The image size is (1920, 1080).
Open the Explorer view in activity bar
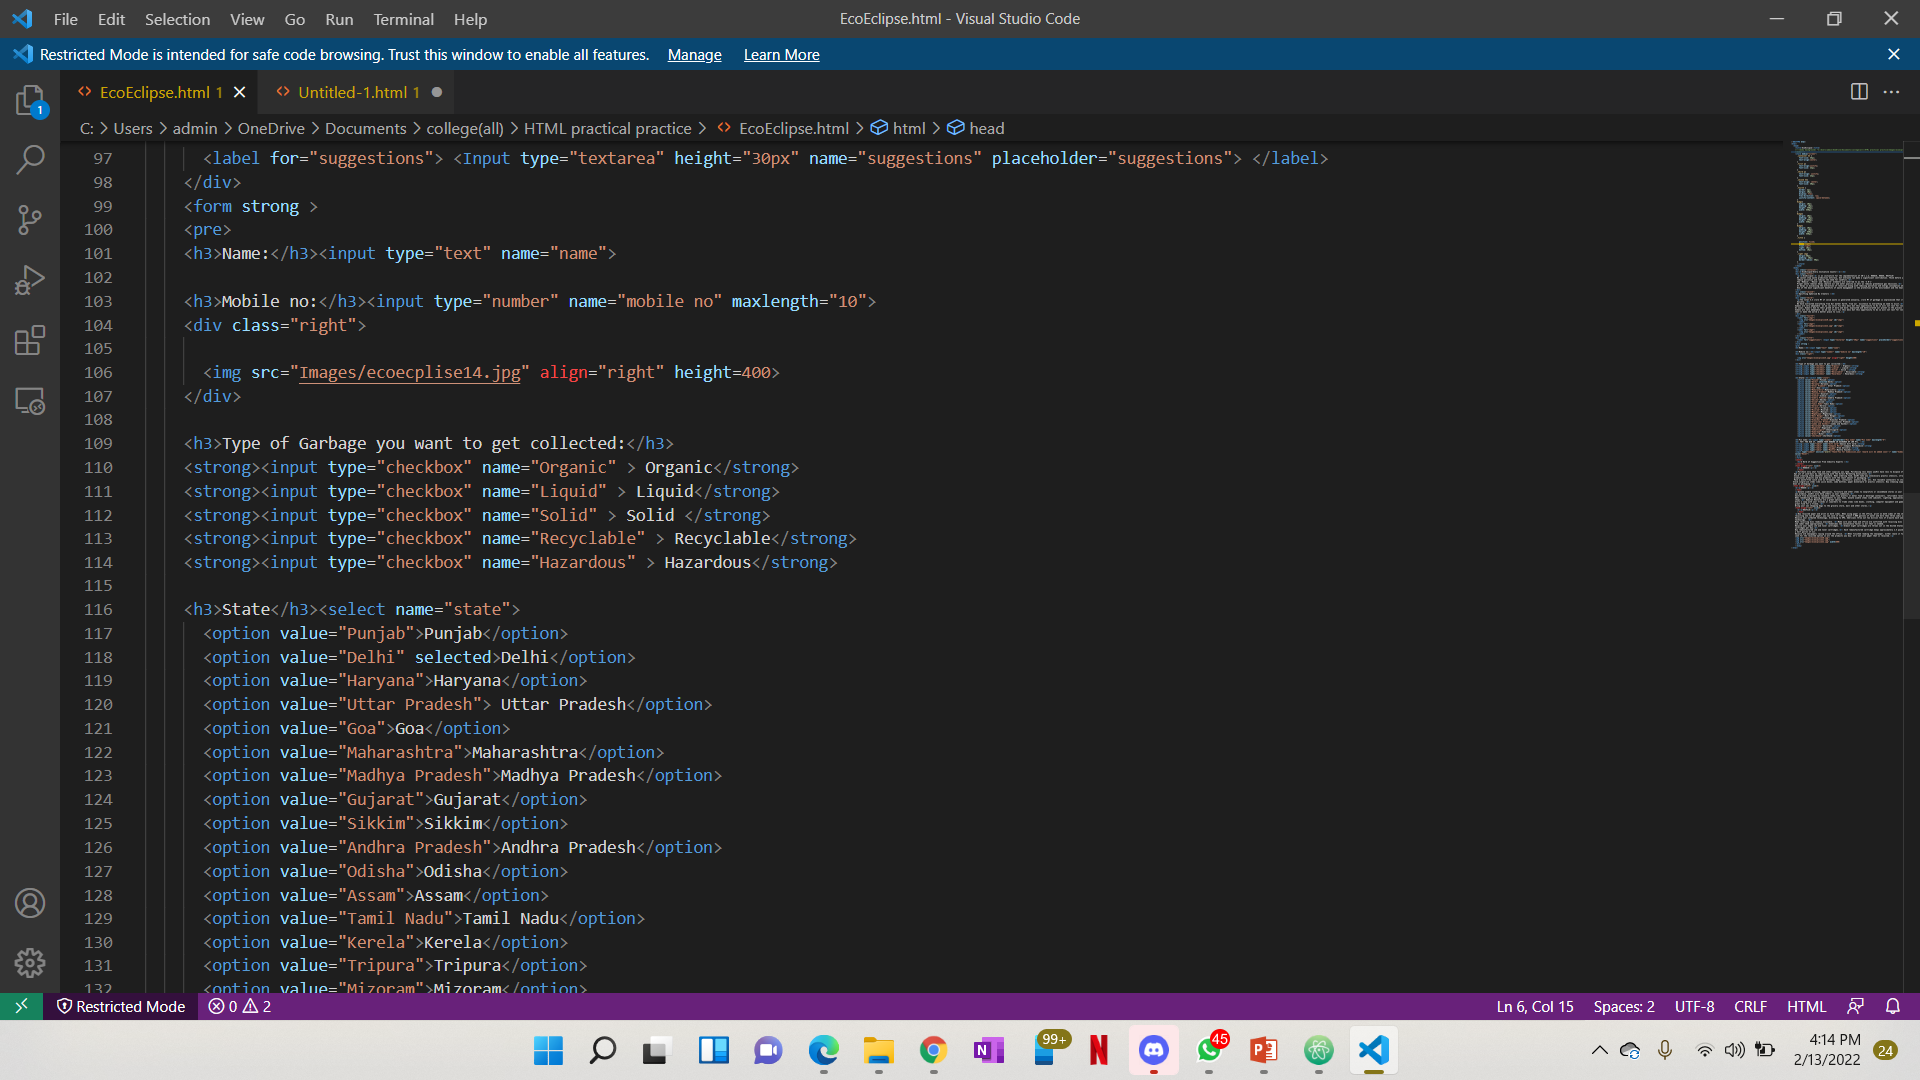30,100
